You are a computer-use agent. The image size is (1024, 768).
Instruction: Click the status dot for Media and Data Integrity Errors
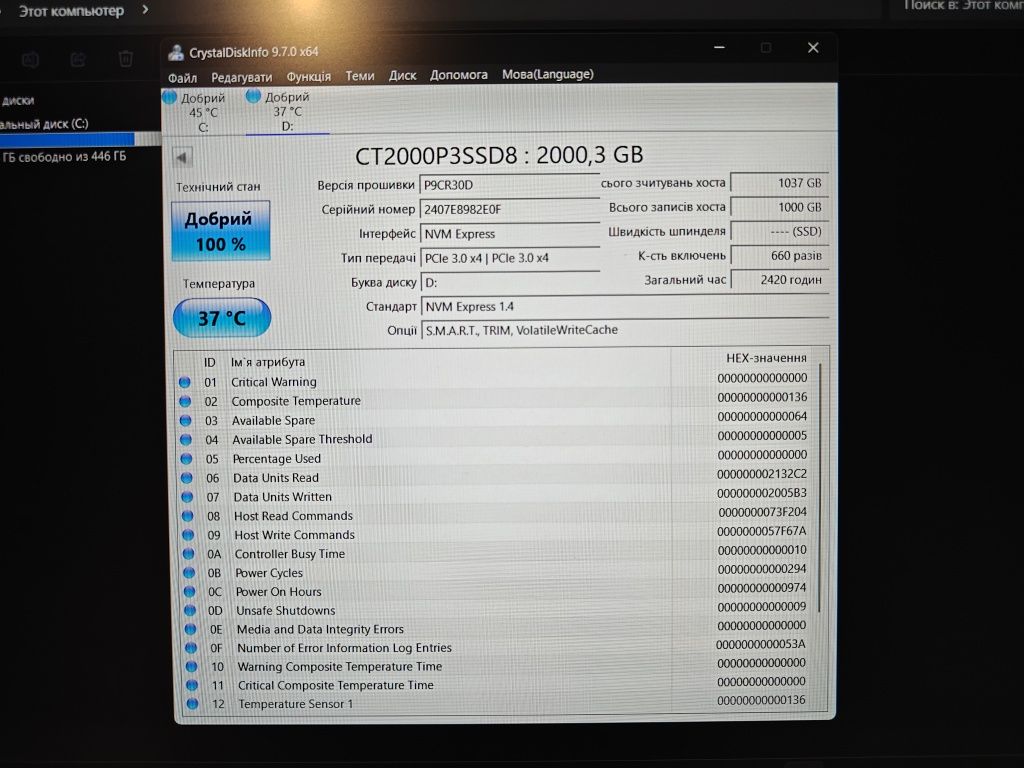click(190, 629)
